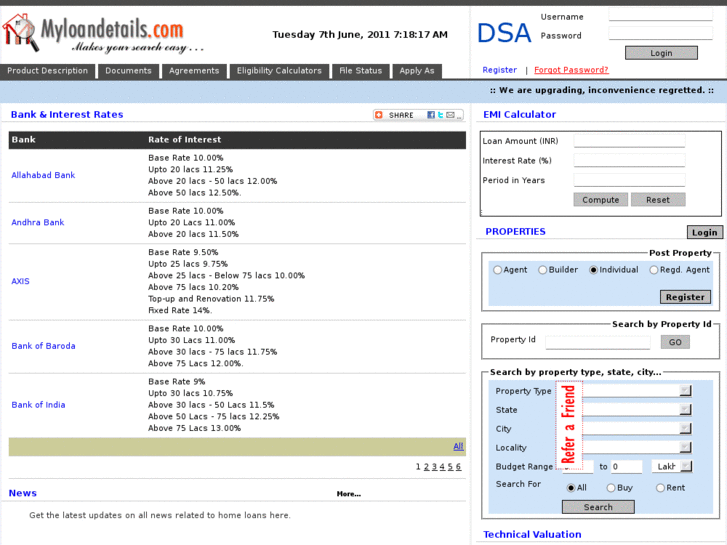Click the Post Property Register button

tap(685, 297)
